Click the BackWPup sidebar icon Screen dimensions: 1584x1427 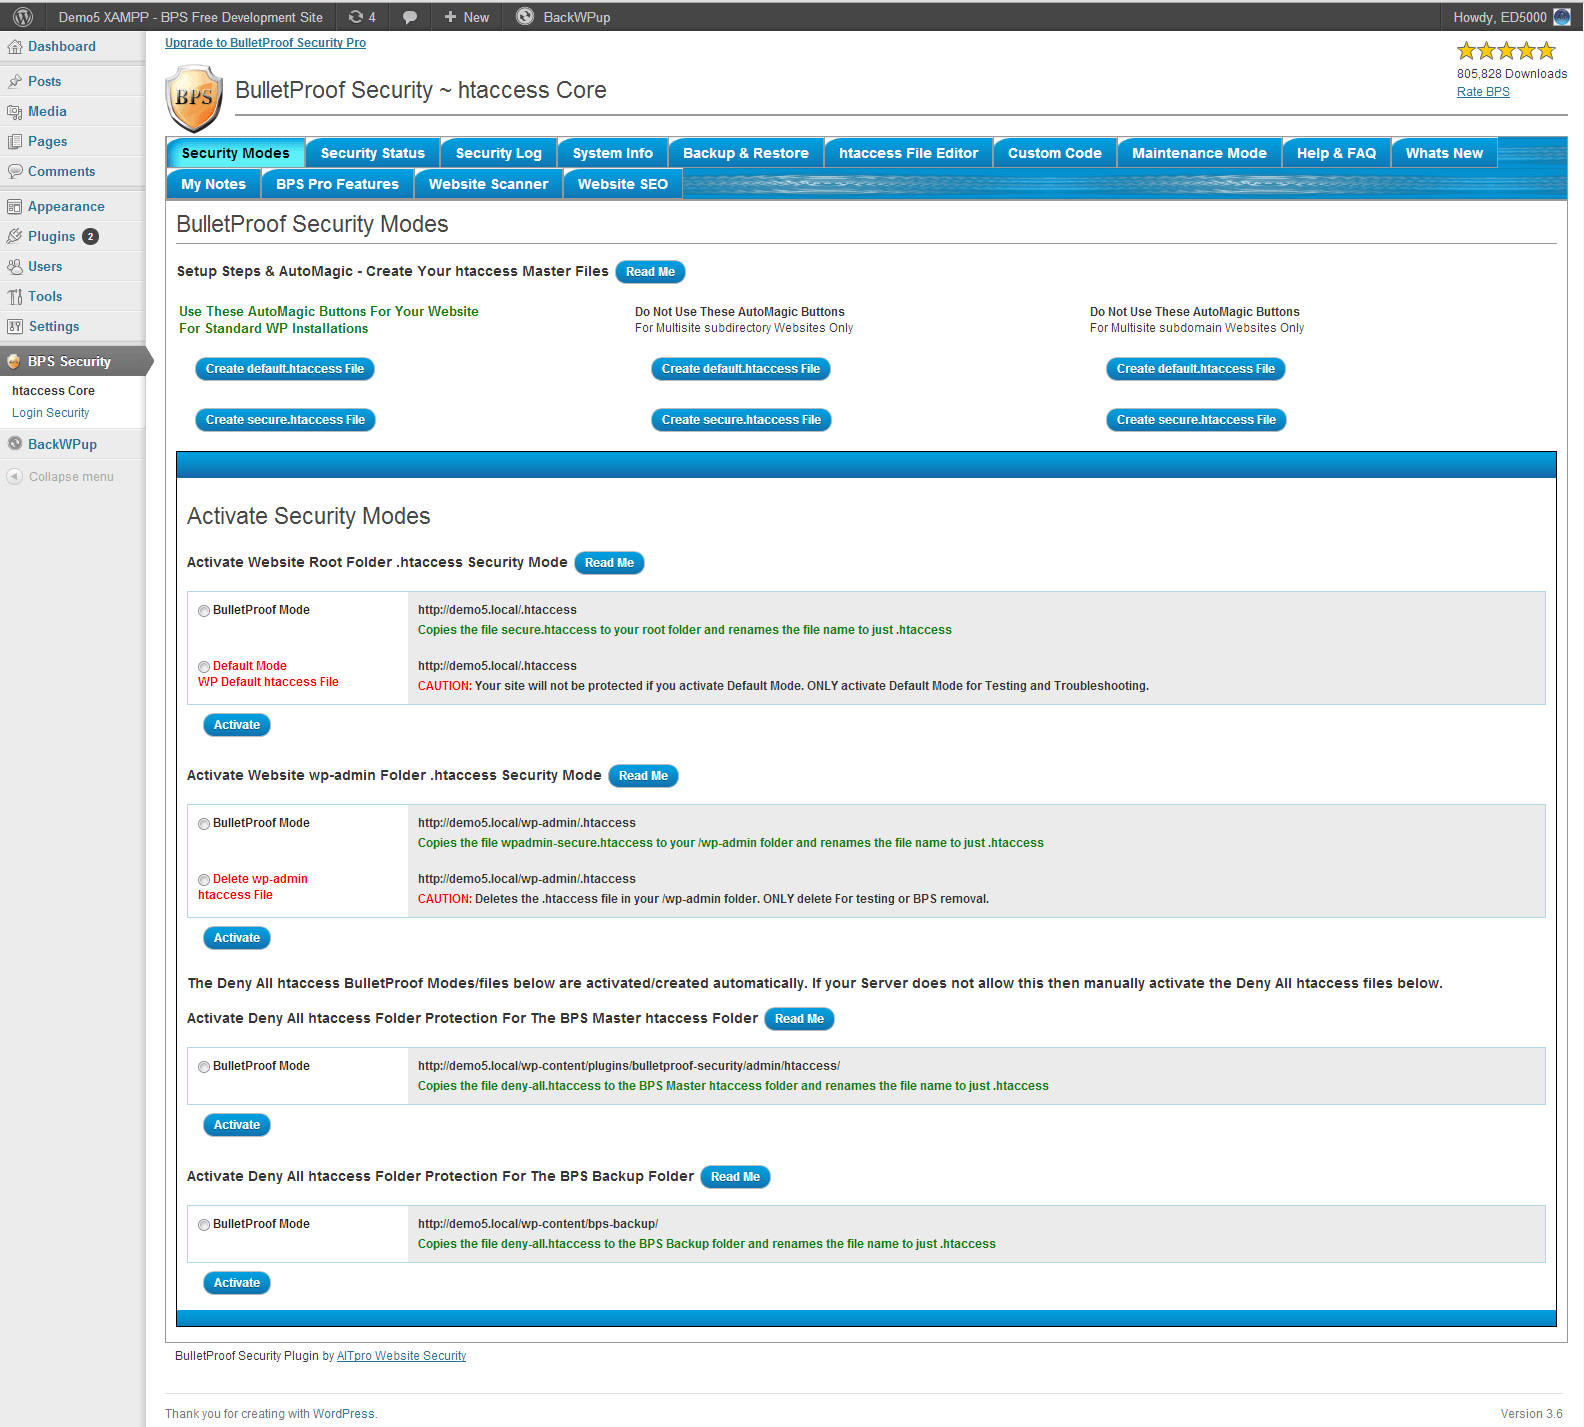[15, 444]
